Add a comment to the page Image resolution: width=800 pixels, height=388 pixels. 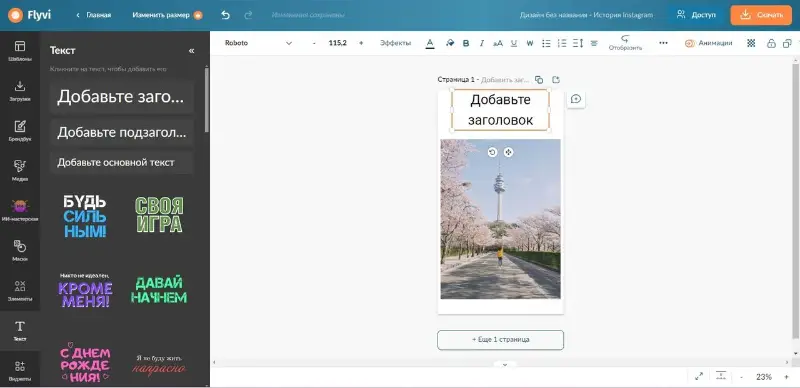point(576,99)
